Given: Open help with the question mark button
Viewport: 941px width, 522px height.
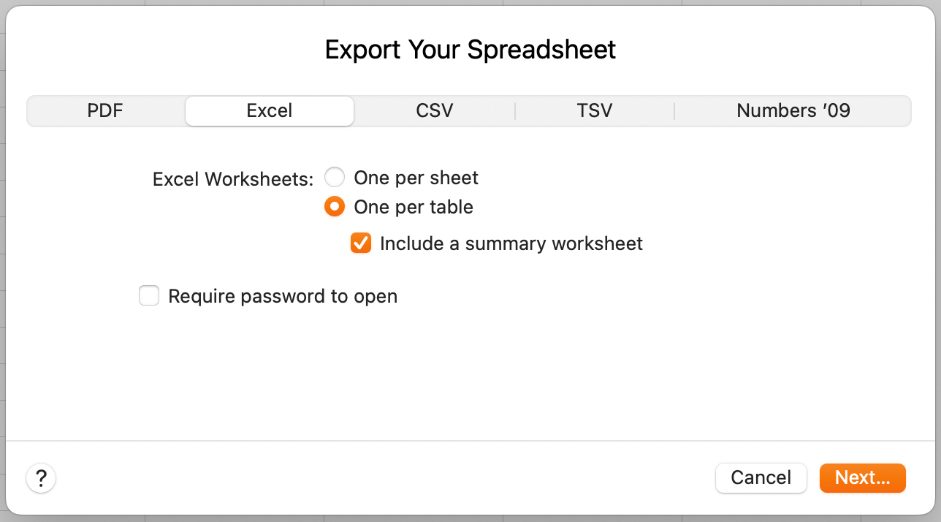Looking at the screenshot, I should point(41,478).
